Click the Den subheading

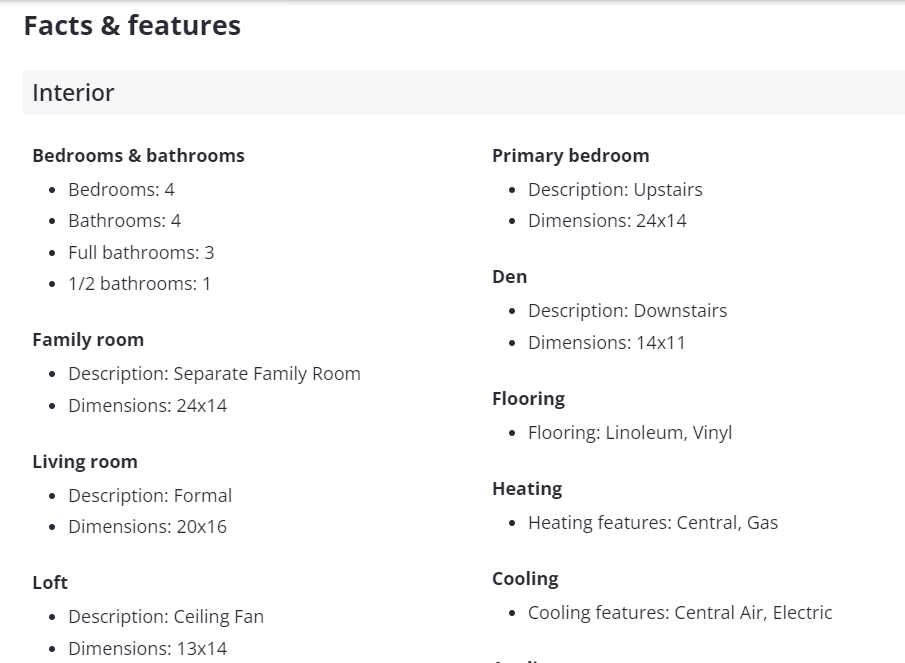pos(509,276)
